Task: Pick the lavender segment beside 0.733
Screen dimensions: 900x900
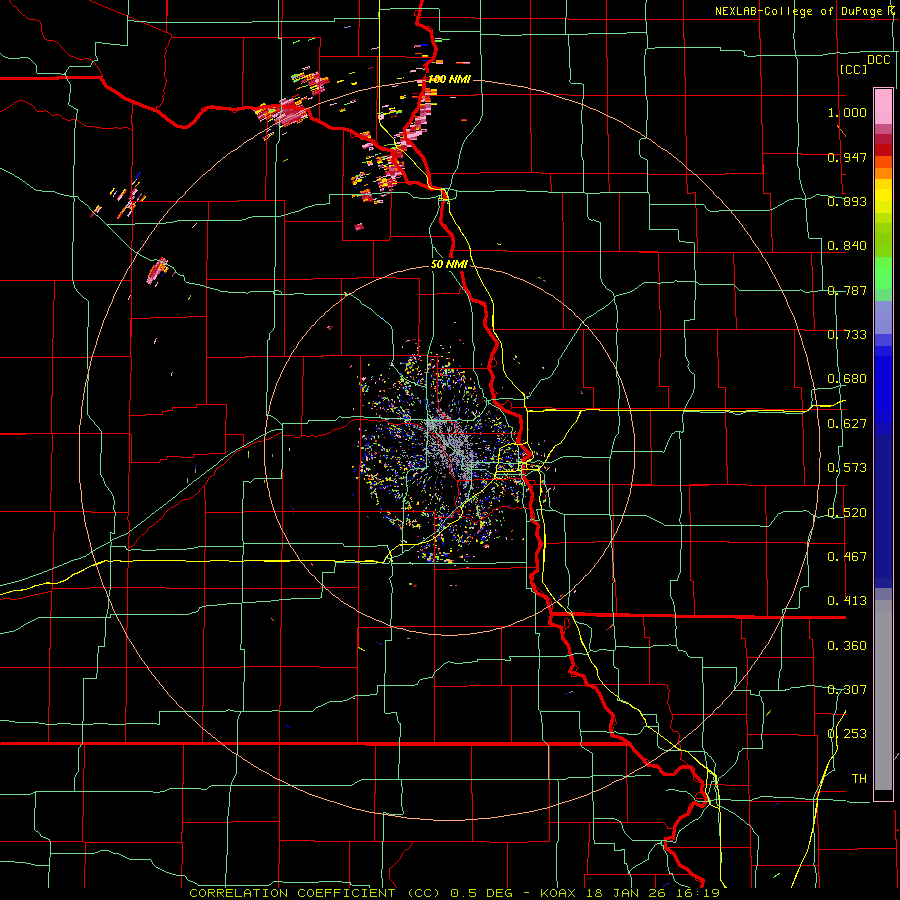Action: (x=883, y=317)
